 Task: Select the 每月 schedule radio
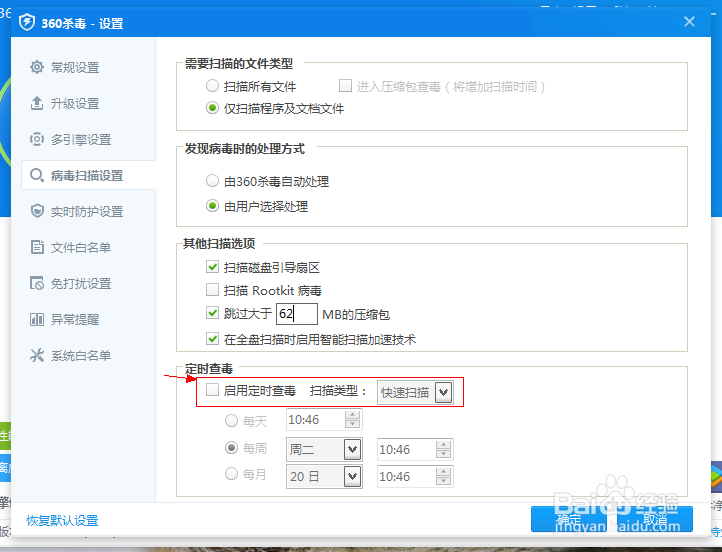[x=231, y=474]
